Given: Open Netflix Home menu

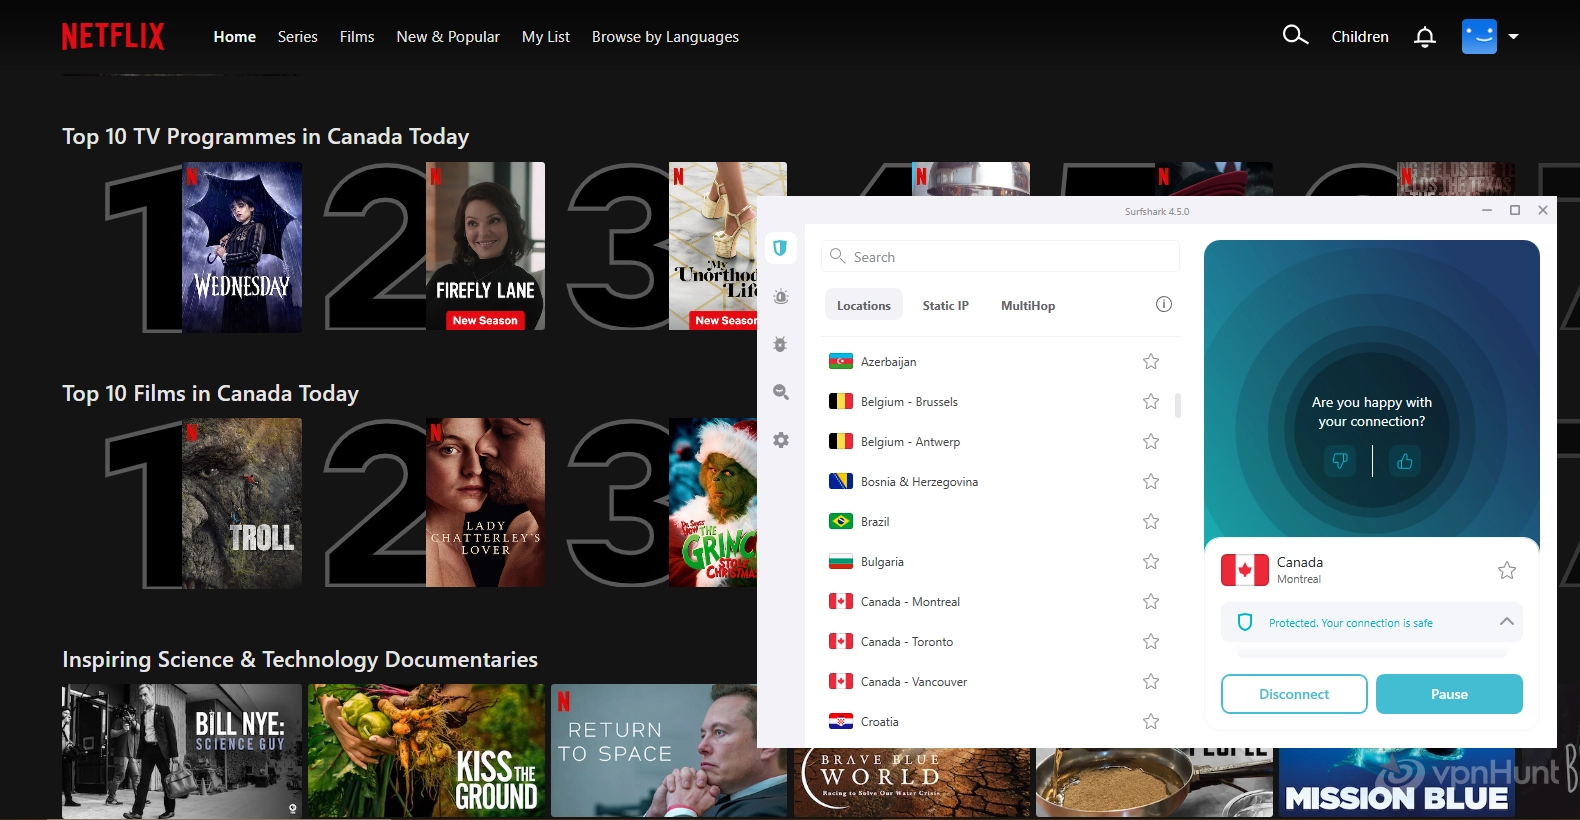Looking at the screenshot, I should (x=235, y=37).
